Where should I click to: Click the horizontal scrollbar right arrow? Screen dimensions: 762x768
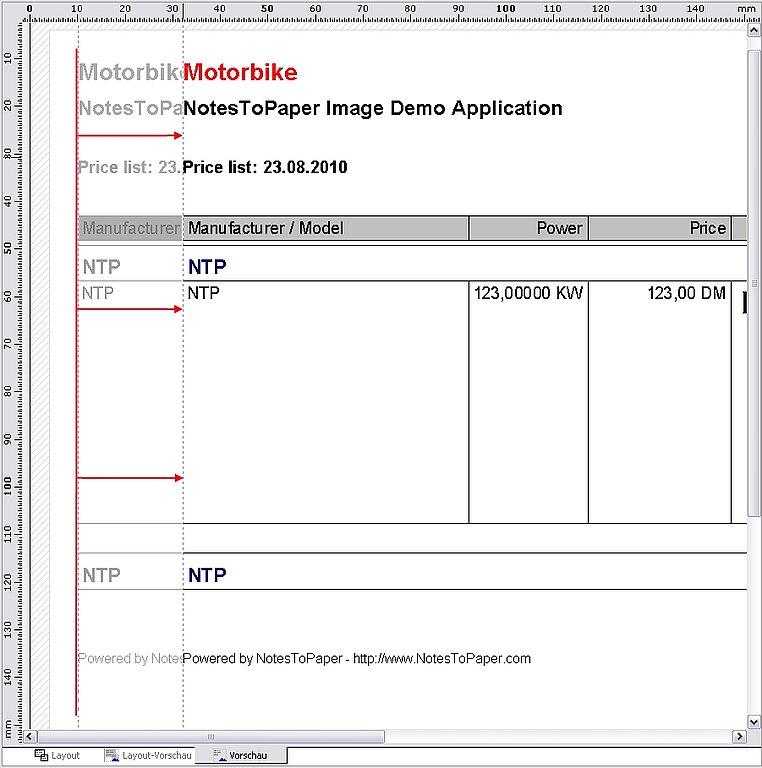(x=739, y=736)
